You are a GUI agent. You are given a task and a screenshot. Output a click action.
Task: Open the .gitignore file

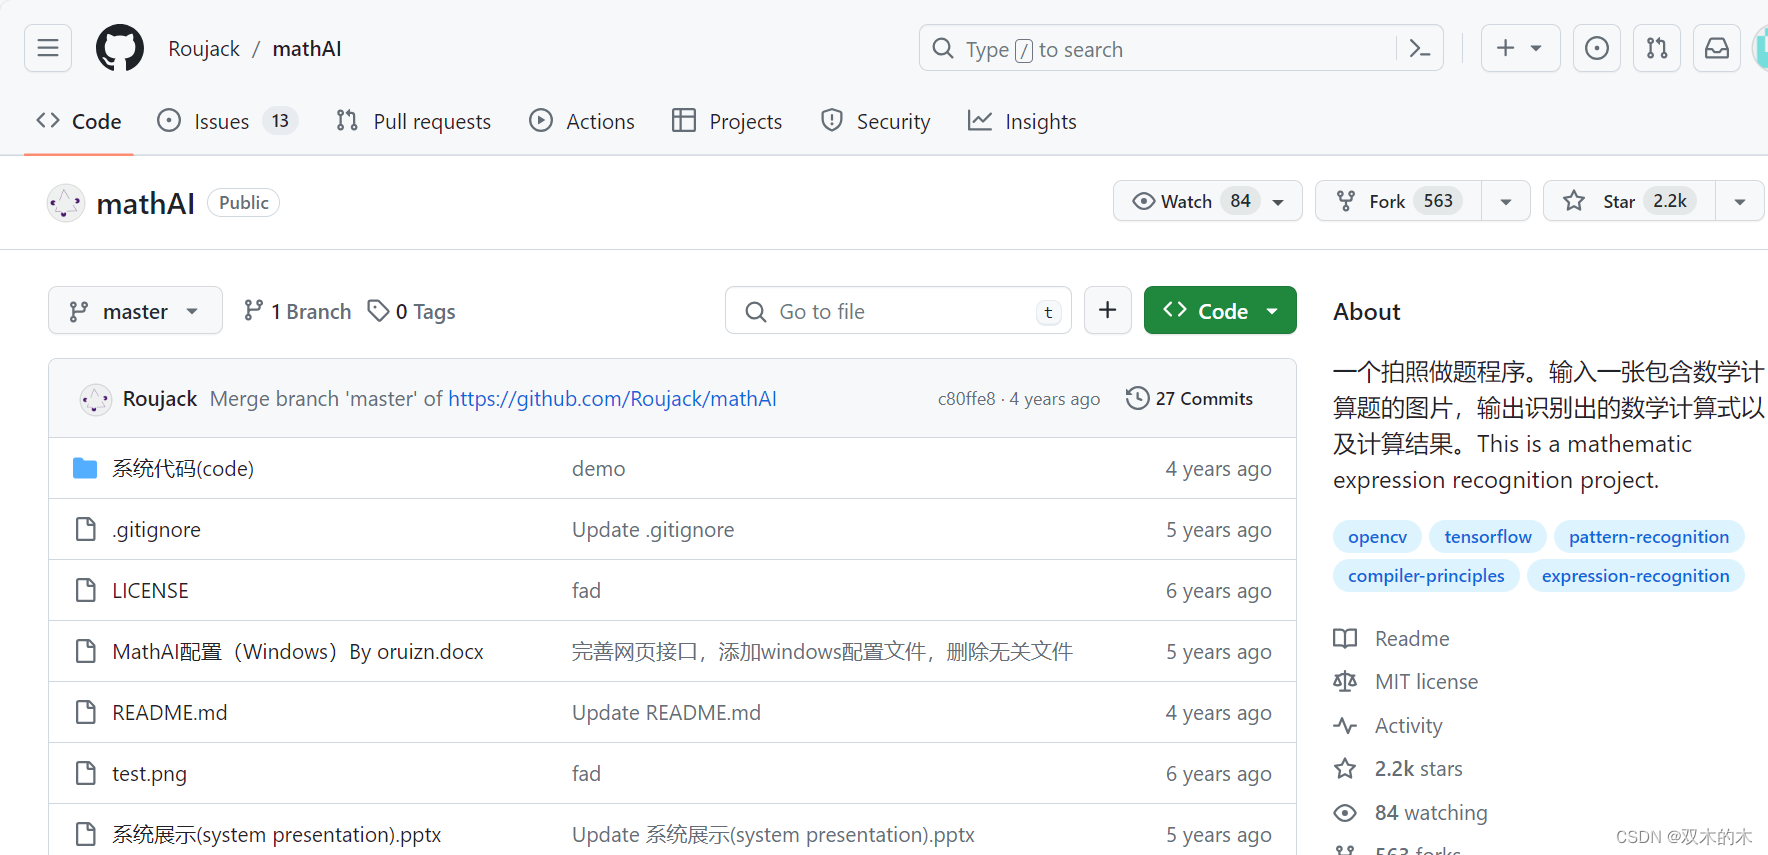(x=156, y=529)
